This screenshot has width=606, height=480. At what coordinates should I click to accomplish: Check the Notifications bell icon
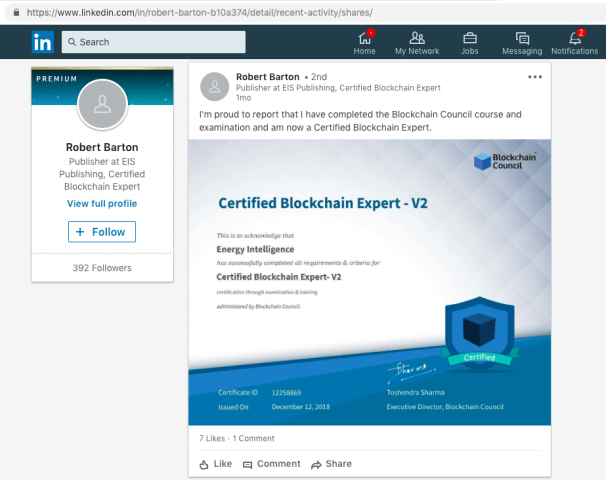pyautogui.click(x=574, y=38)
